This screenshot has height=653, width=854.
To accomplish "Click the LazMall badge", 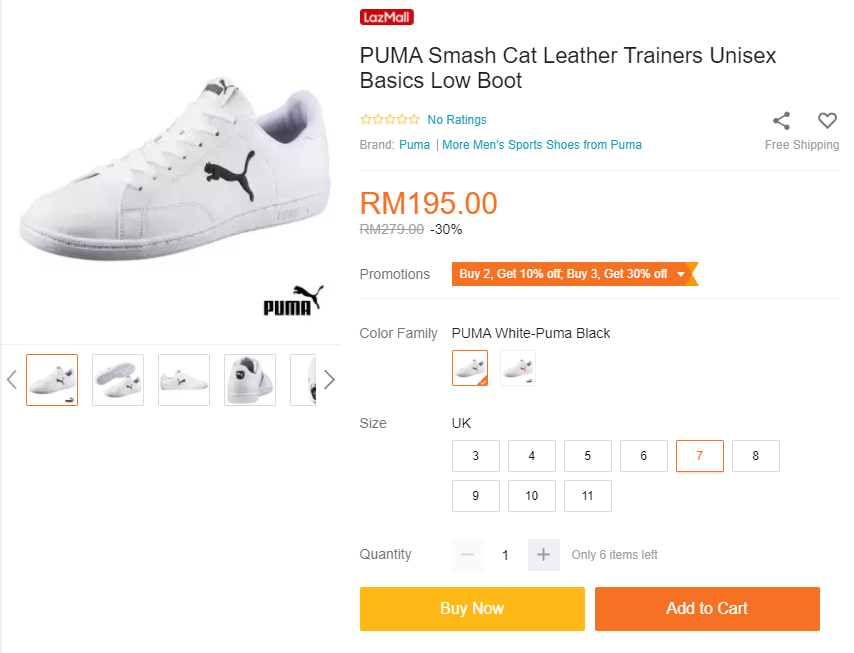I will pos(386,17).
